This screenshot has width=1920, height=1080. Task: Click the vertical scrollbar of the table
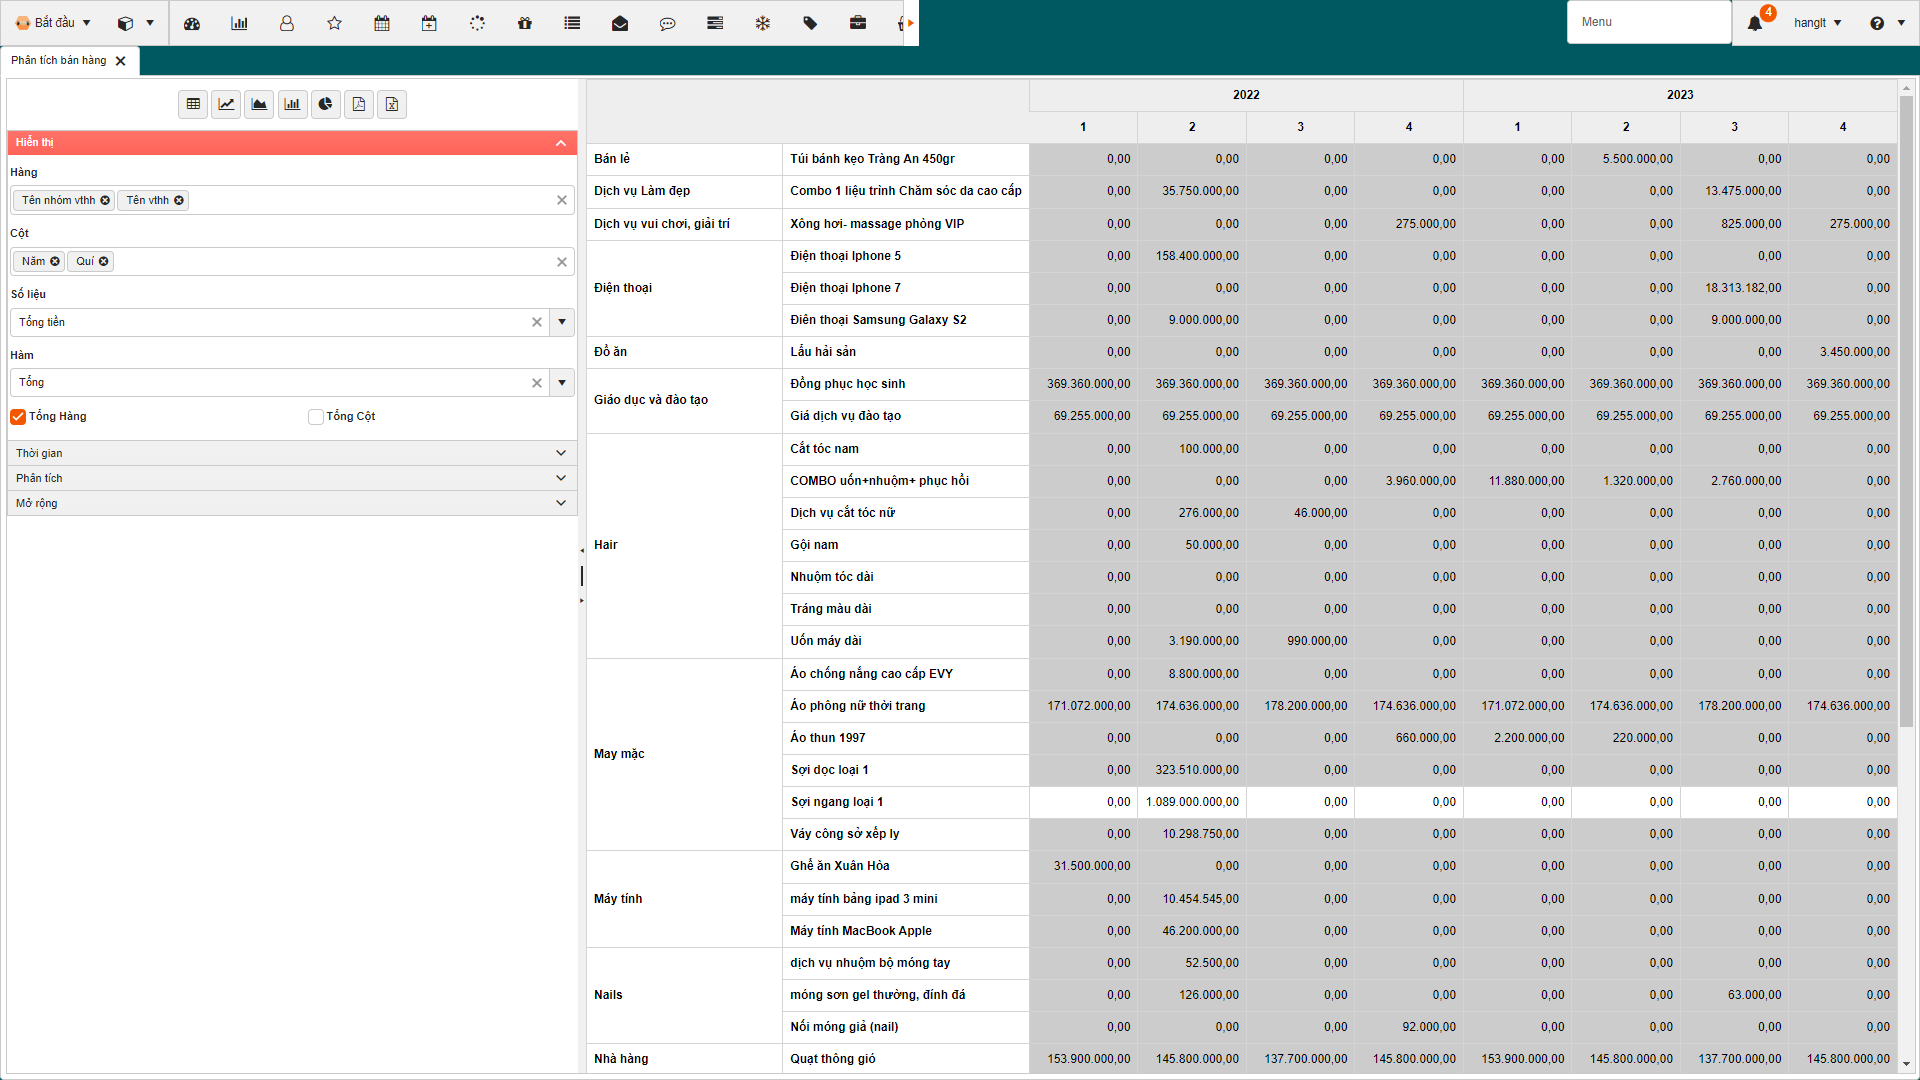tap(1906, 410)
